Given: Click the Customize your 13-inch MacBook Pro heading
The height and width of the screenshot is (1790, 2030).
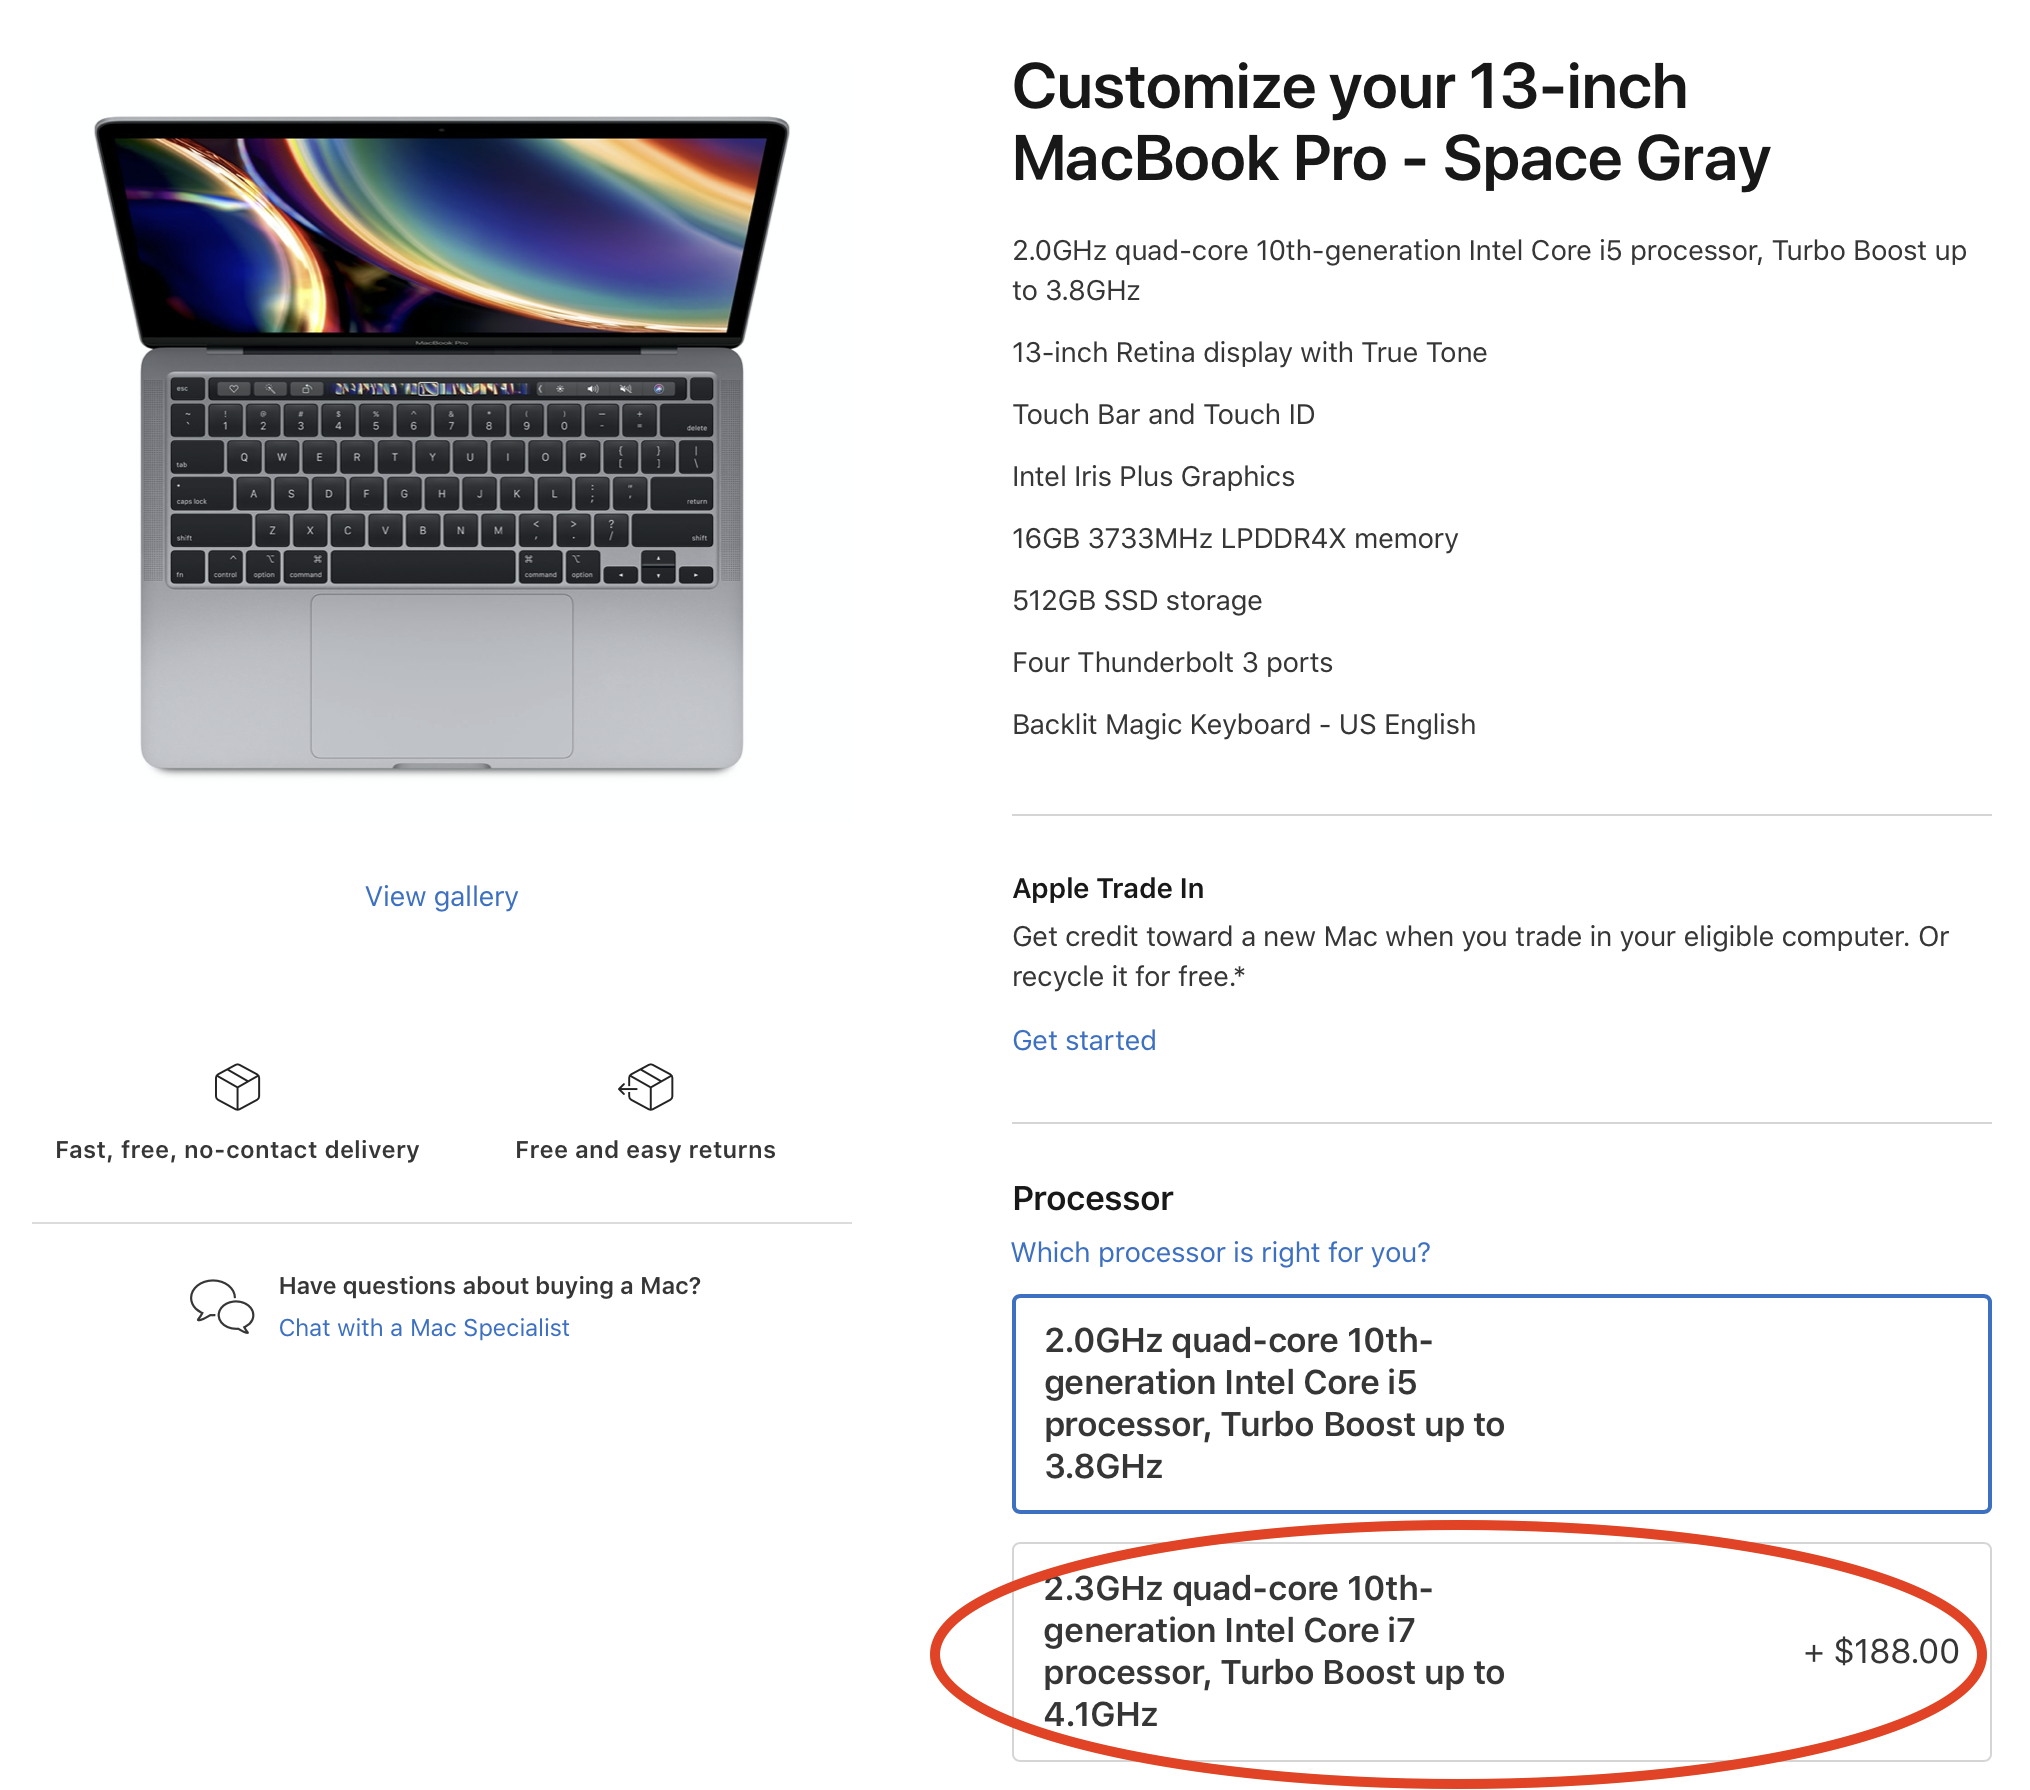Looking at the screenshot, I should click(x=1390, y=122).
